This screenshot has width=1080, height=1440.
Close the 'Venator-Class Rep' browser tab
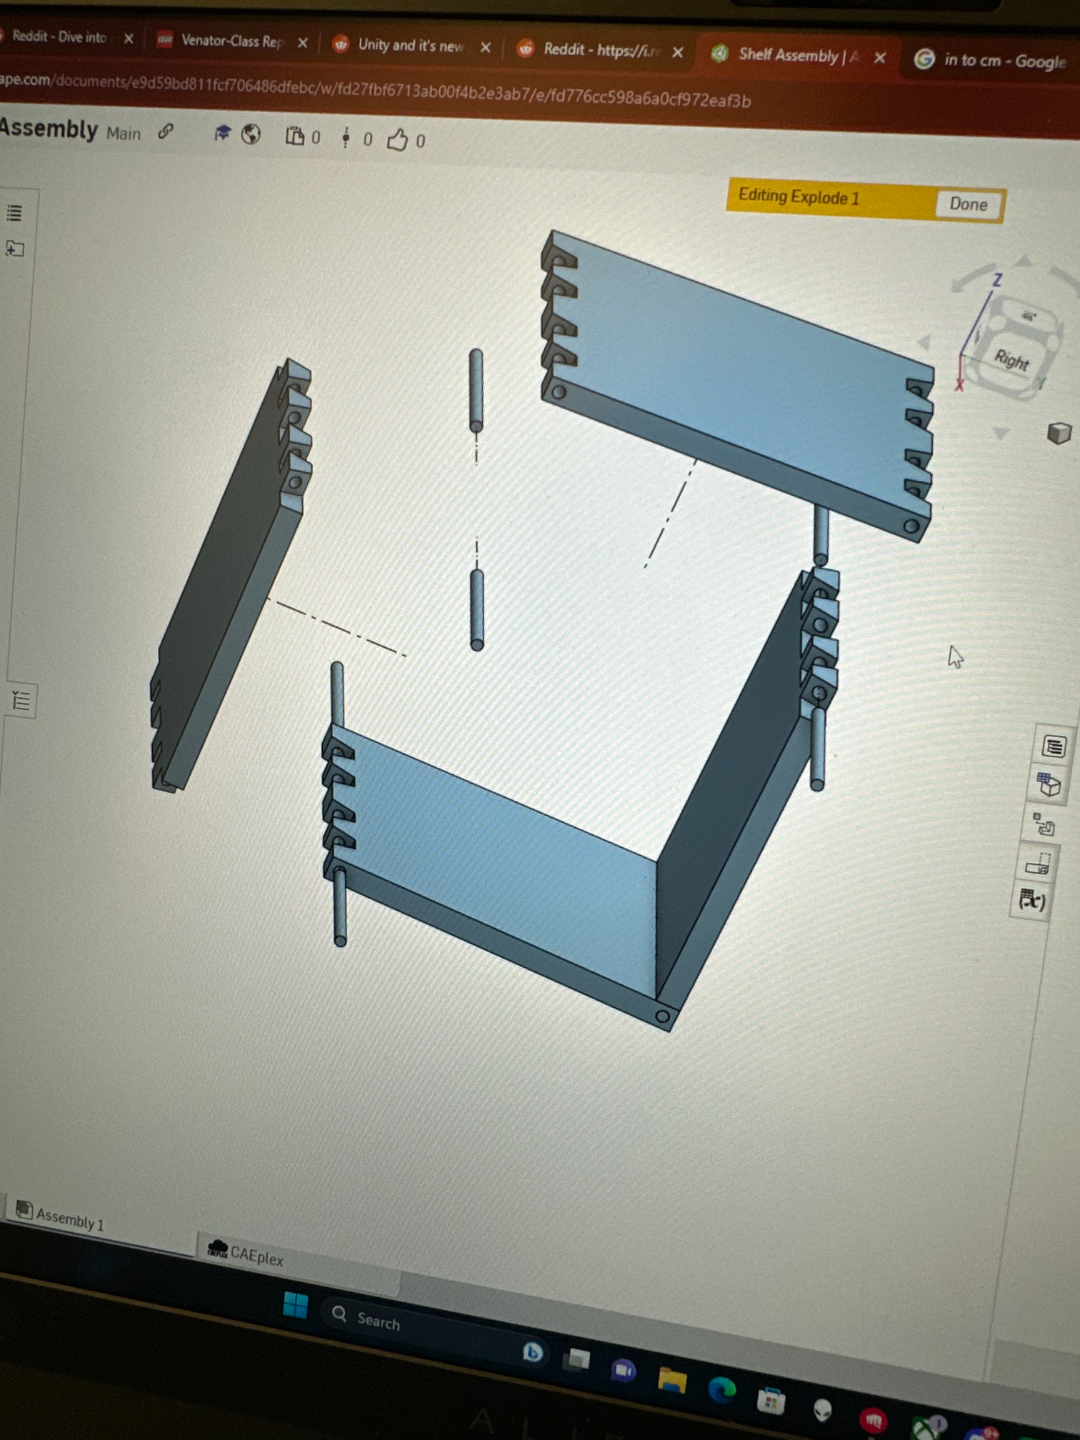[303, 43]
